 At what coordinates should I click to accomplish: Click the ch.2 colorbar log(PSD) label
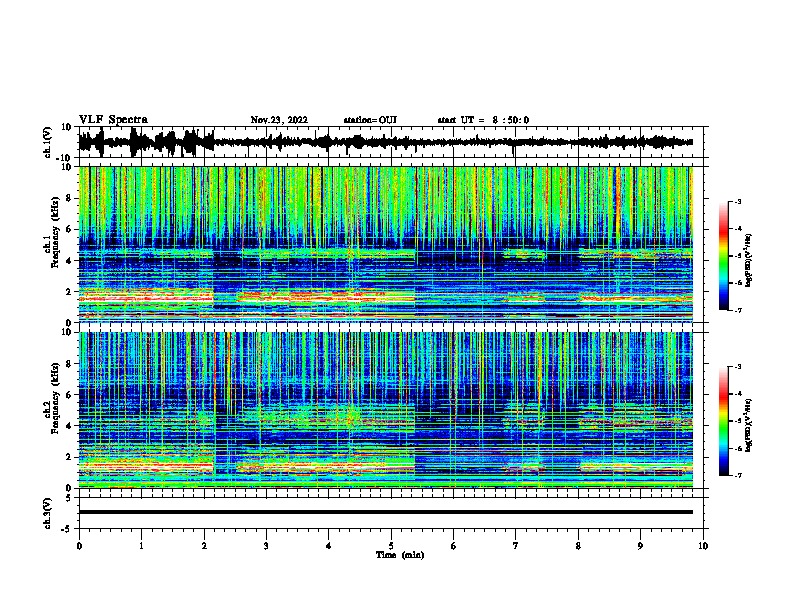click(749, 425)
